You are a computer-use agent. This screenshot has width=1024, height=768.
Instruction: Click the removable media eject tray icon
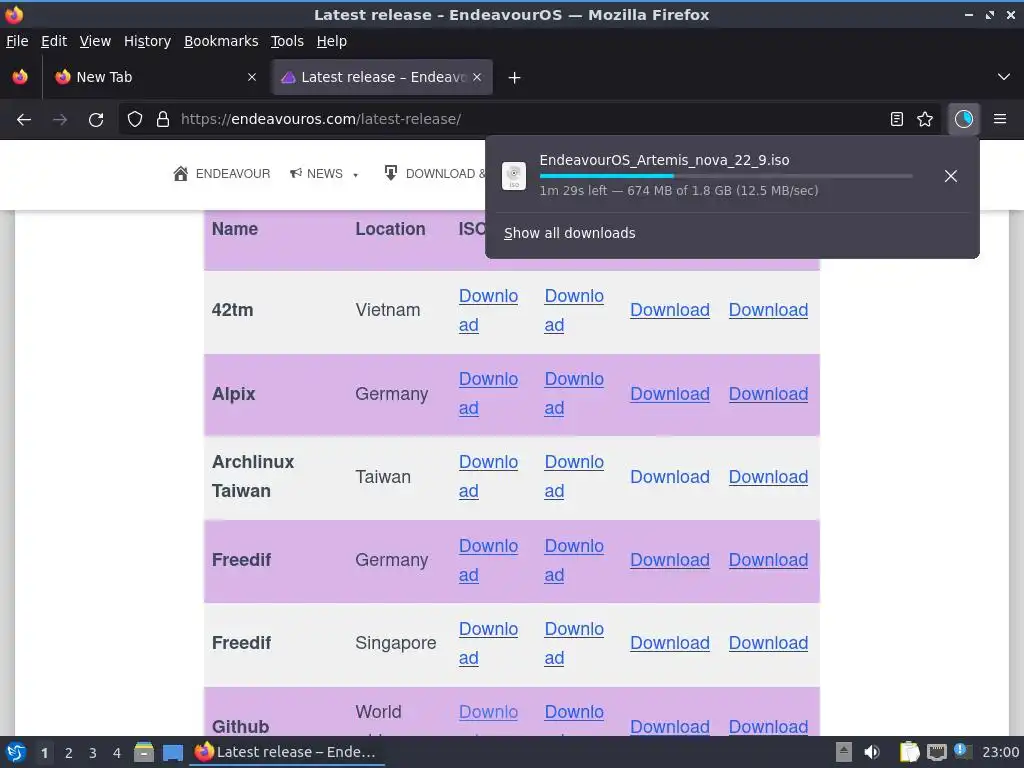[844, 752]
